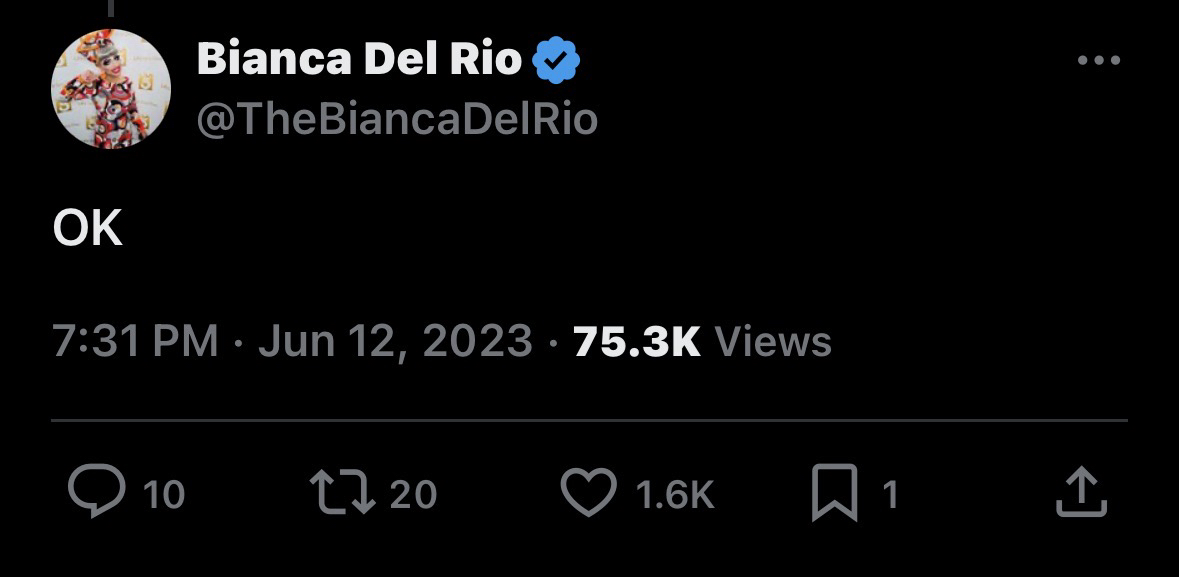Image resolution: width=1179 pixels, height=577 pixels.
Task: Click the thread connector line above avatar
Action: [111, 9]
